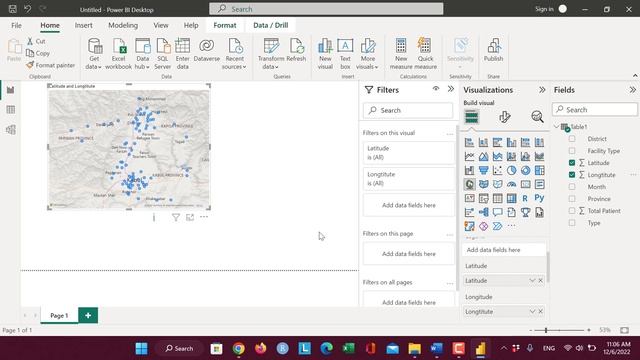Viewport: 640px width, 360px height.
Task: Select the Python visual icon
Action: pos(539,198)
